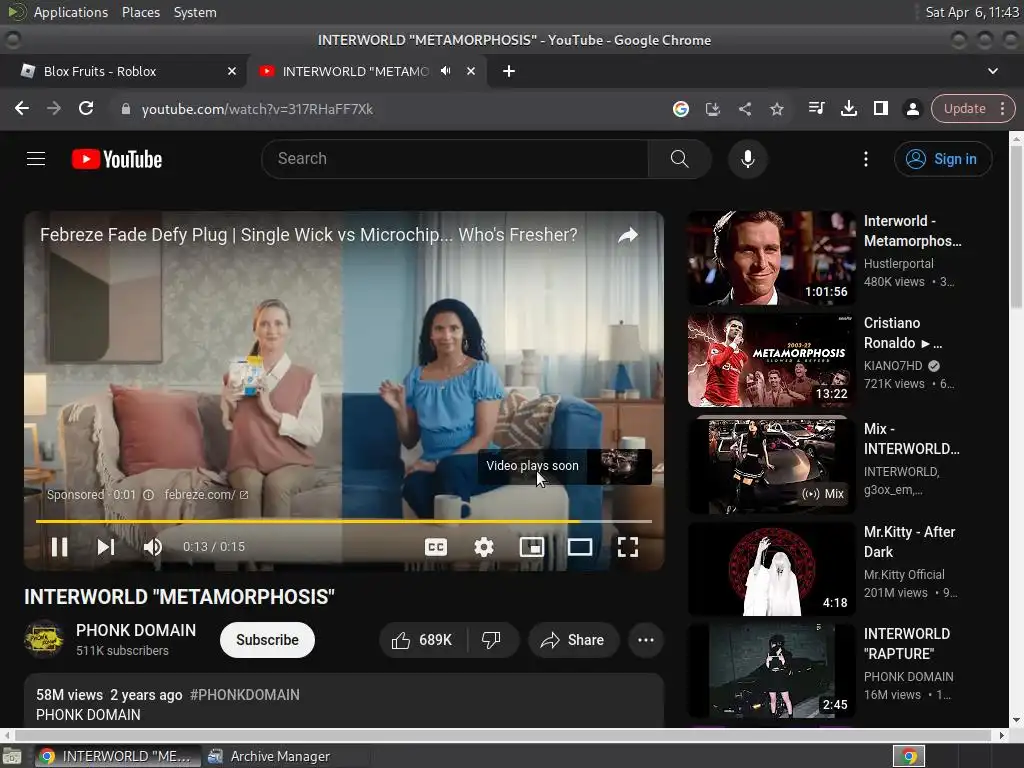Viewport: 1024px width, 768px height.
Task: Open ad info circle icon
Action: point(149,495)
